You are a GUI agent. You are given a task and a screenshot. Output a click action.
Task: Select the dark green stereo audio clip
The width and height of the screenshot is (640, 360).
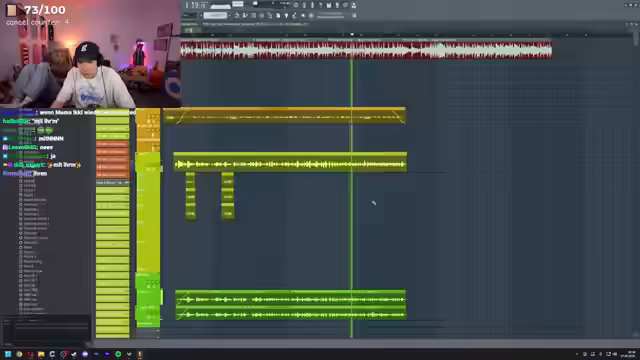pyautogui.click(x=291, y=305)
